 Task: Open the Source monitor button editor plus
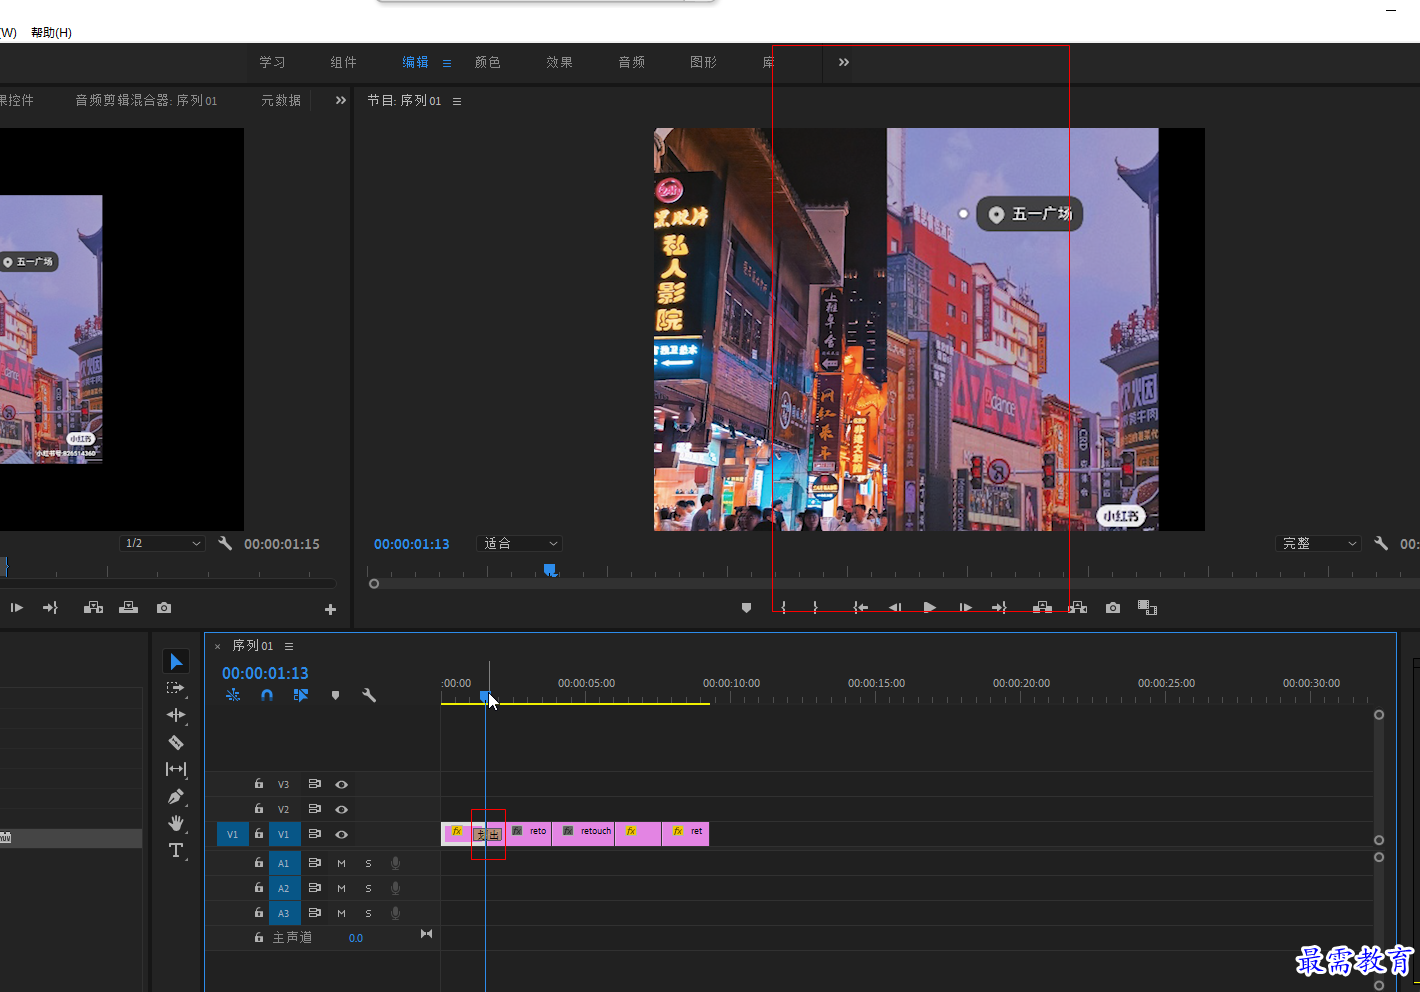pos(331,609)
